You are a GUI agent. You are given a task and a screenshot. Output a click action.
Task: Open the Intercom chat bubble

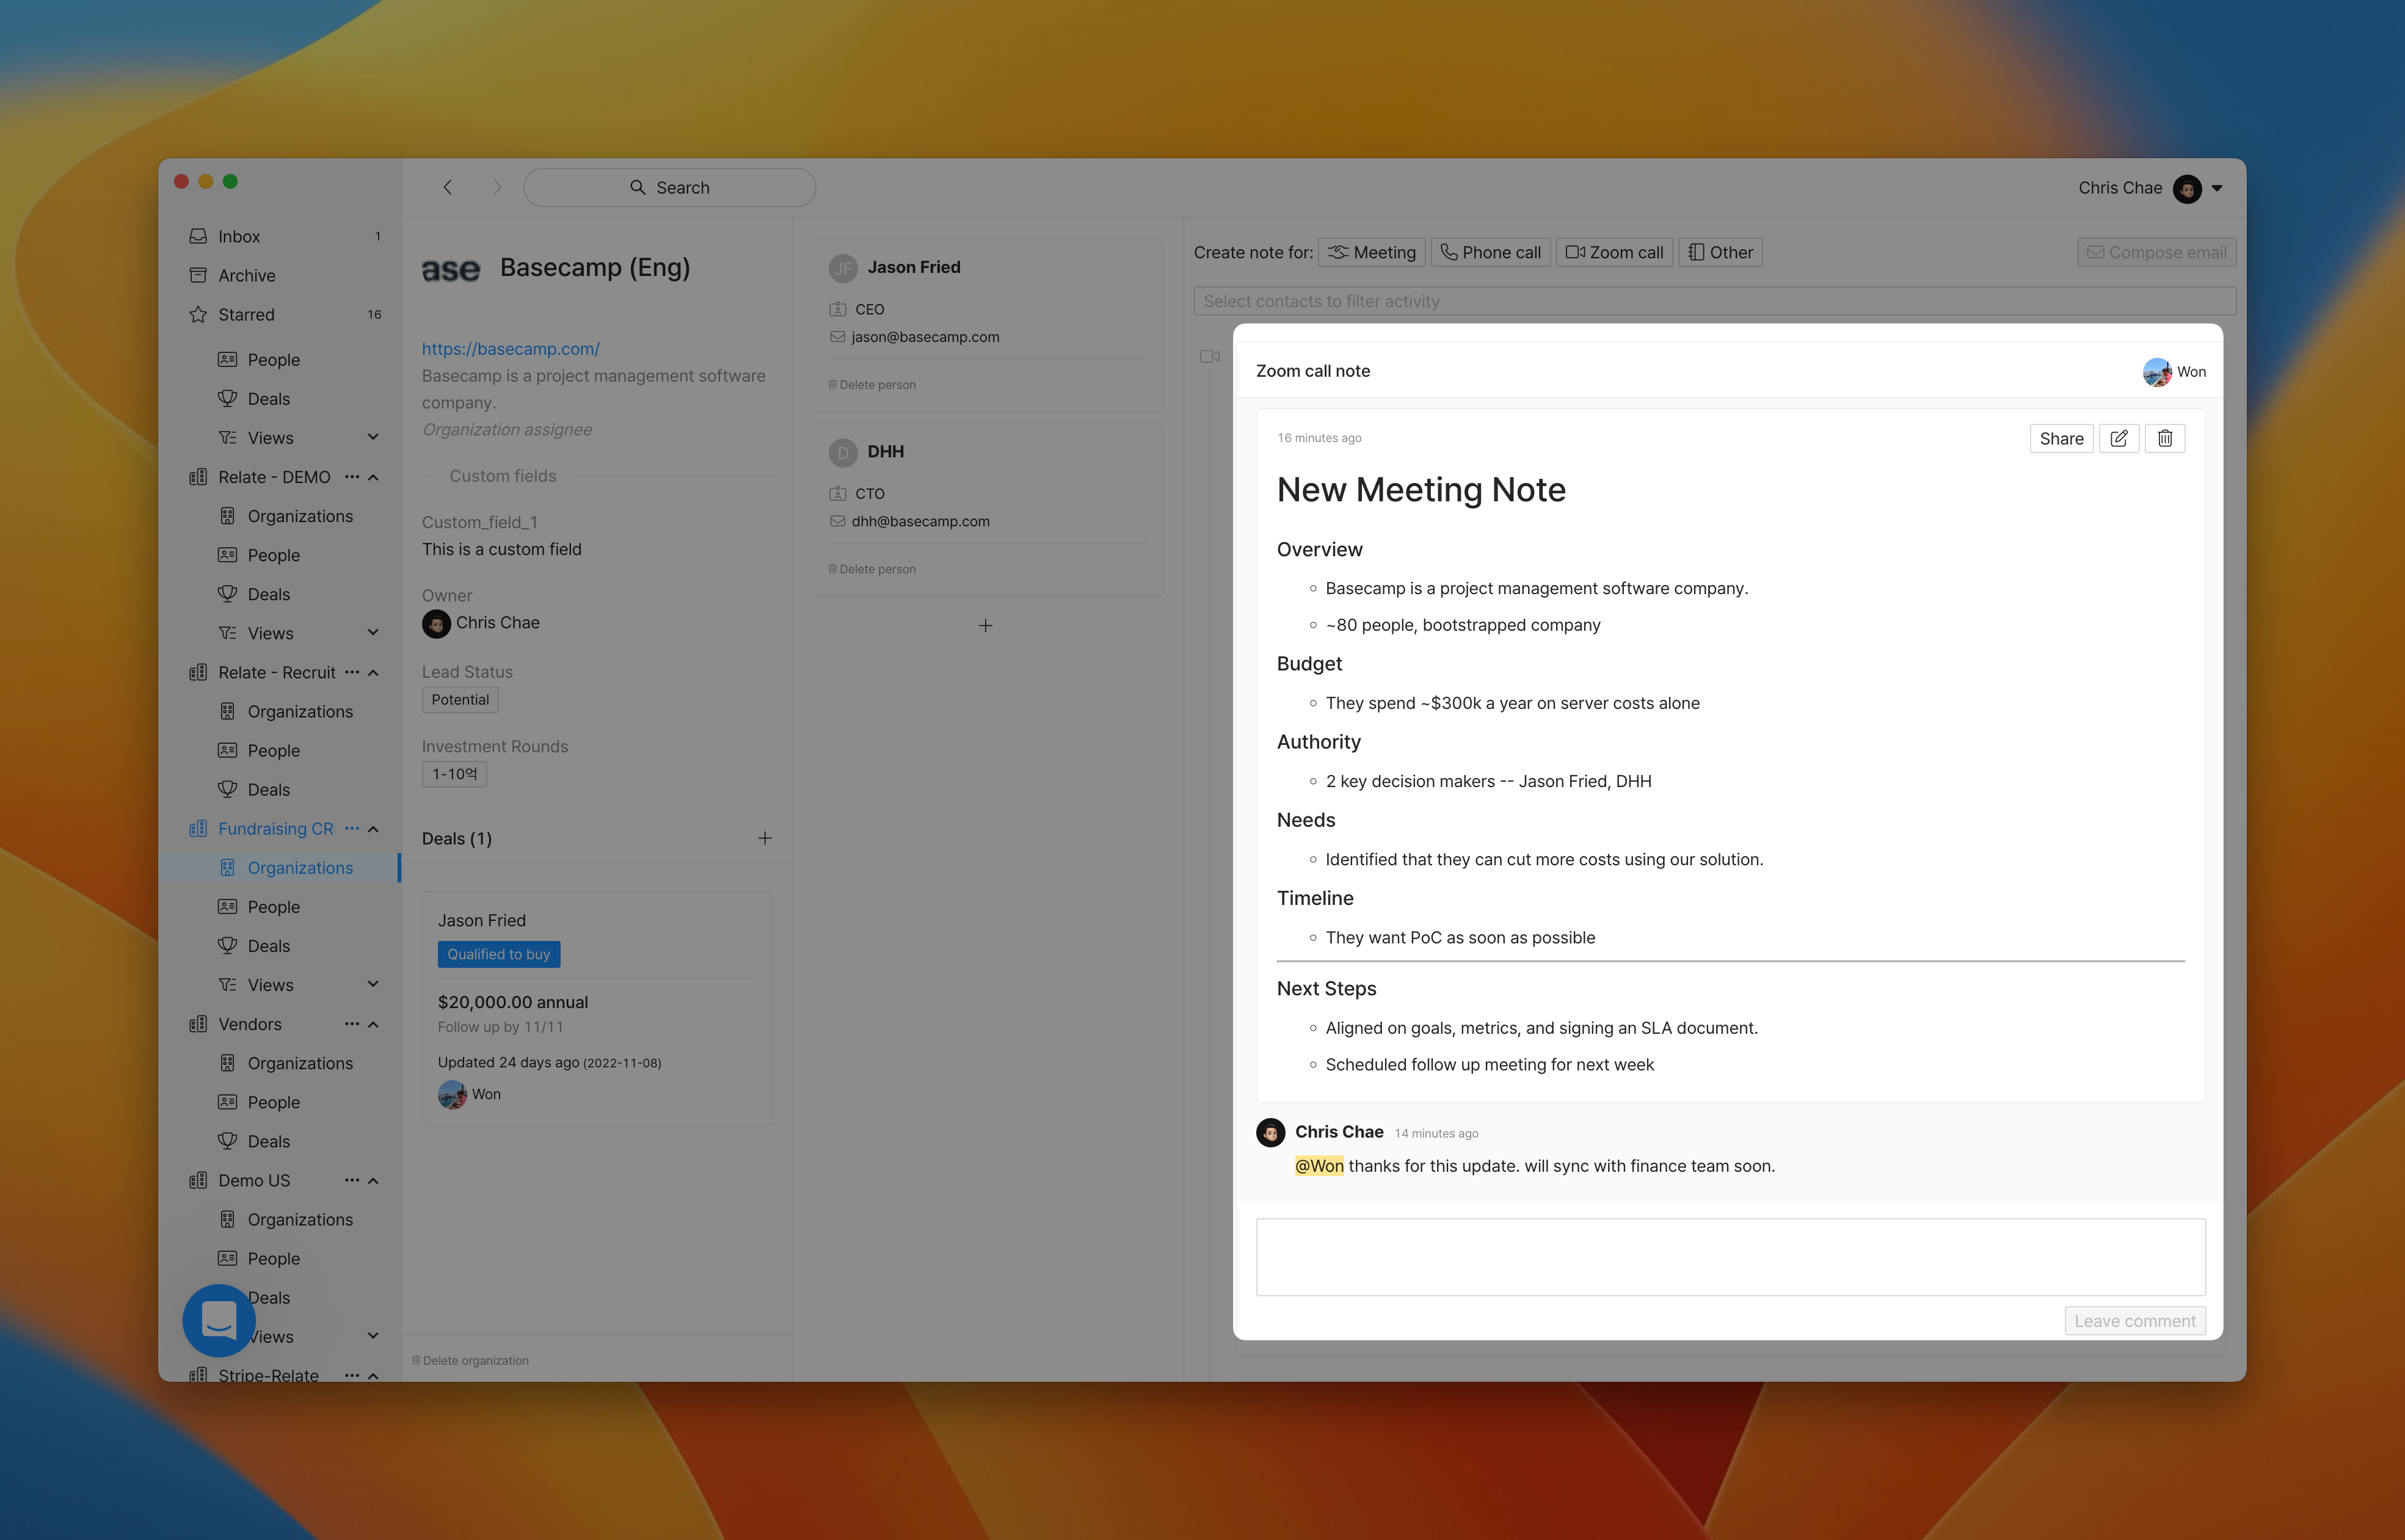[x=219, y=1320]
